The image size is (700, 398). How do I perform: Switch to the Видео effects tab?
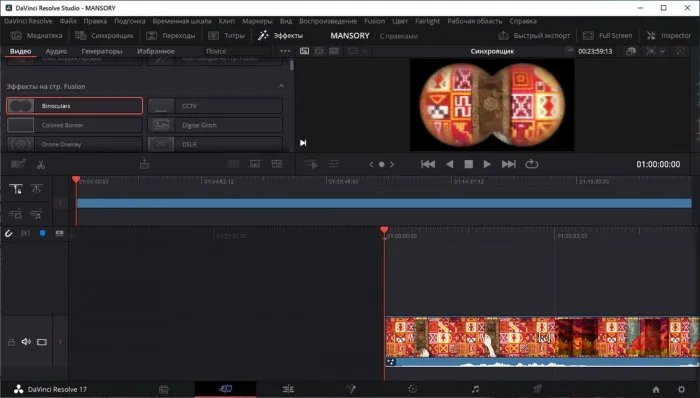(21, 51)
